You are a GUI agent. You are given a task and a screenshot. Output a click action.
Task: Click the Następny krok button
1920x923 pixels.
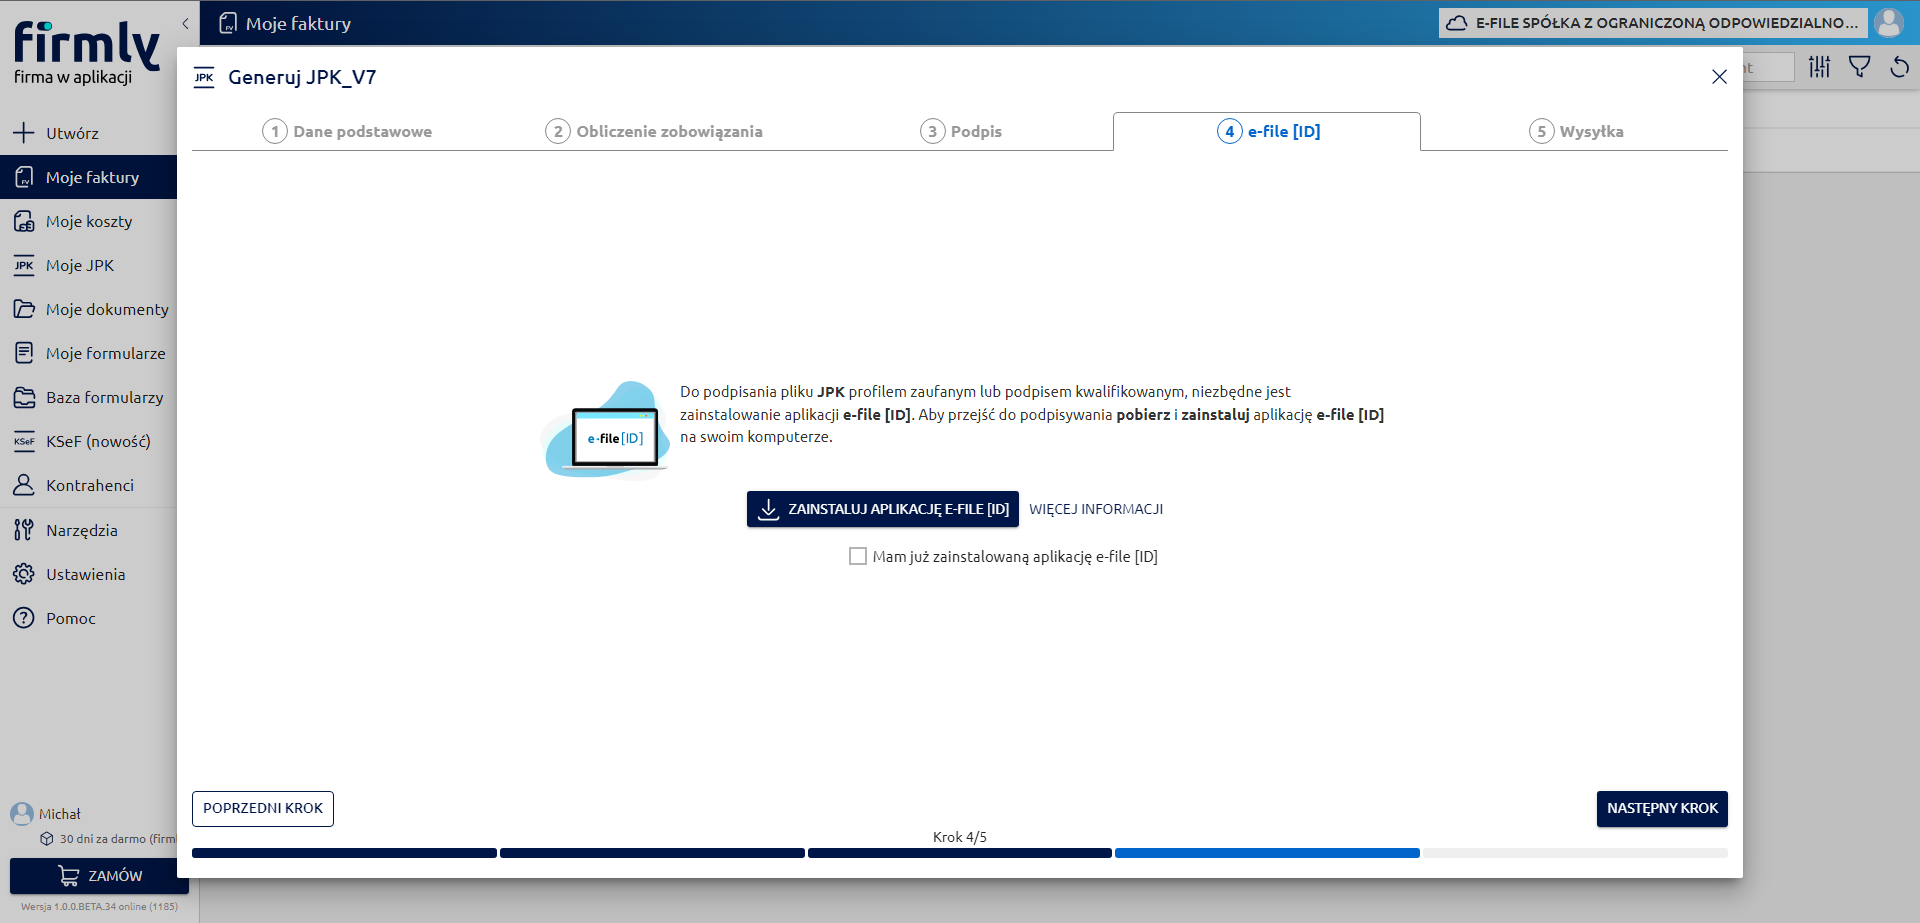1662,809
